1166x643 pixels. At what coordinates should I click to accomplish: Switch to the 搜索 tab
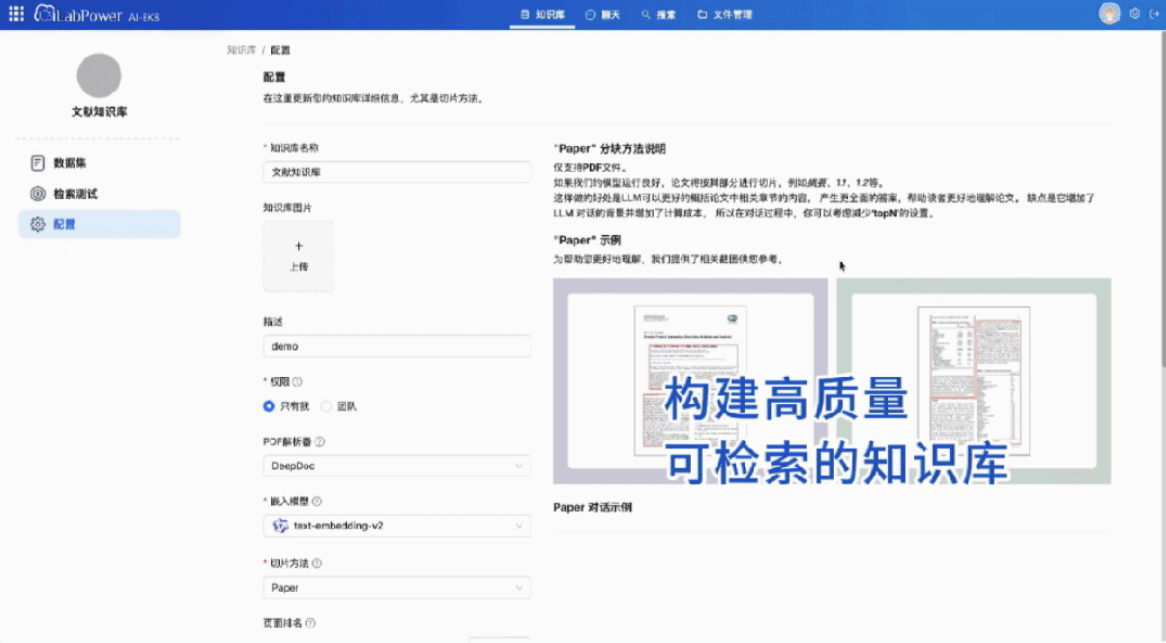(x=659, y=14)
